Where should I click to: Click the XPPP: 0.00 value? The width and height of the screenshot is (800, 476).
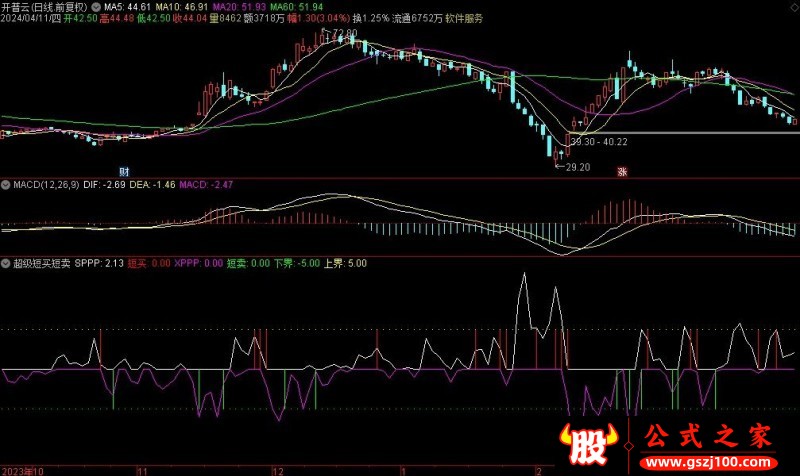coord(198,263)
